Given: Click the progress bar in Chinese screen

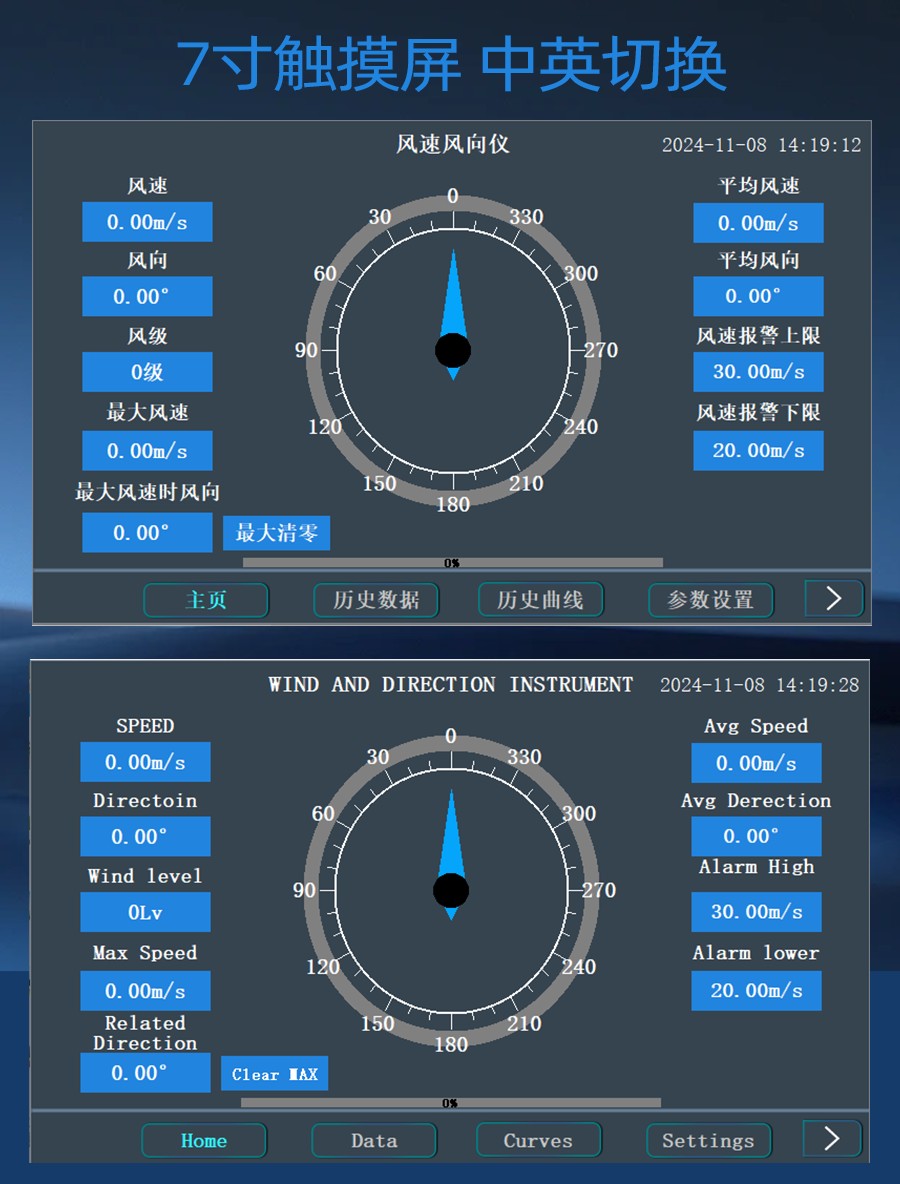Looking at the screenshot, I should click(453, 563).
